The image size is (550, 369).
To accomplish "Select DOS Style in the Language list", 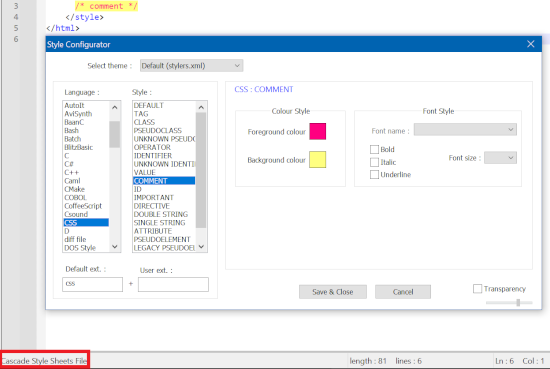I will coord(86,248).
